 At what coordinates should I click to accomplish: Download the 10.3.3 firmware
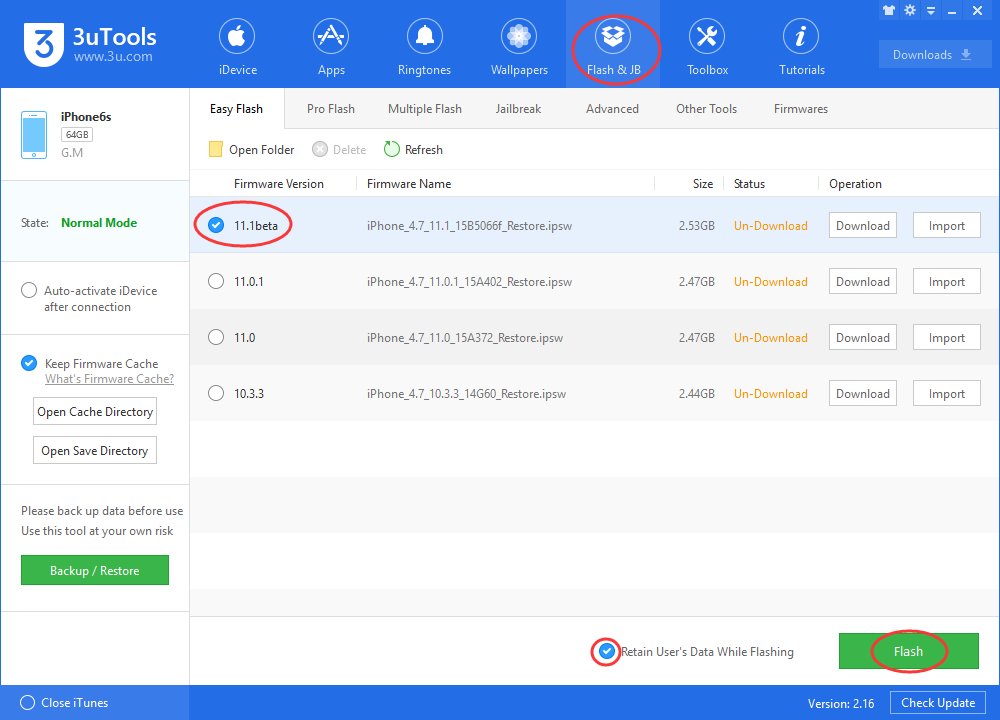click(862, 393)
